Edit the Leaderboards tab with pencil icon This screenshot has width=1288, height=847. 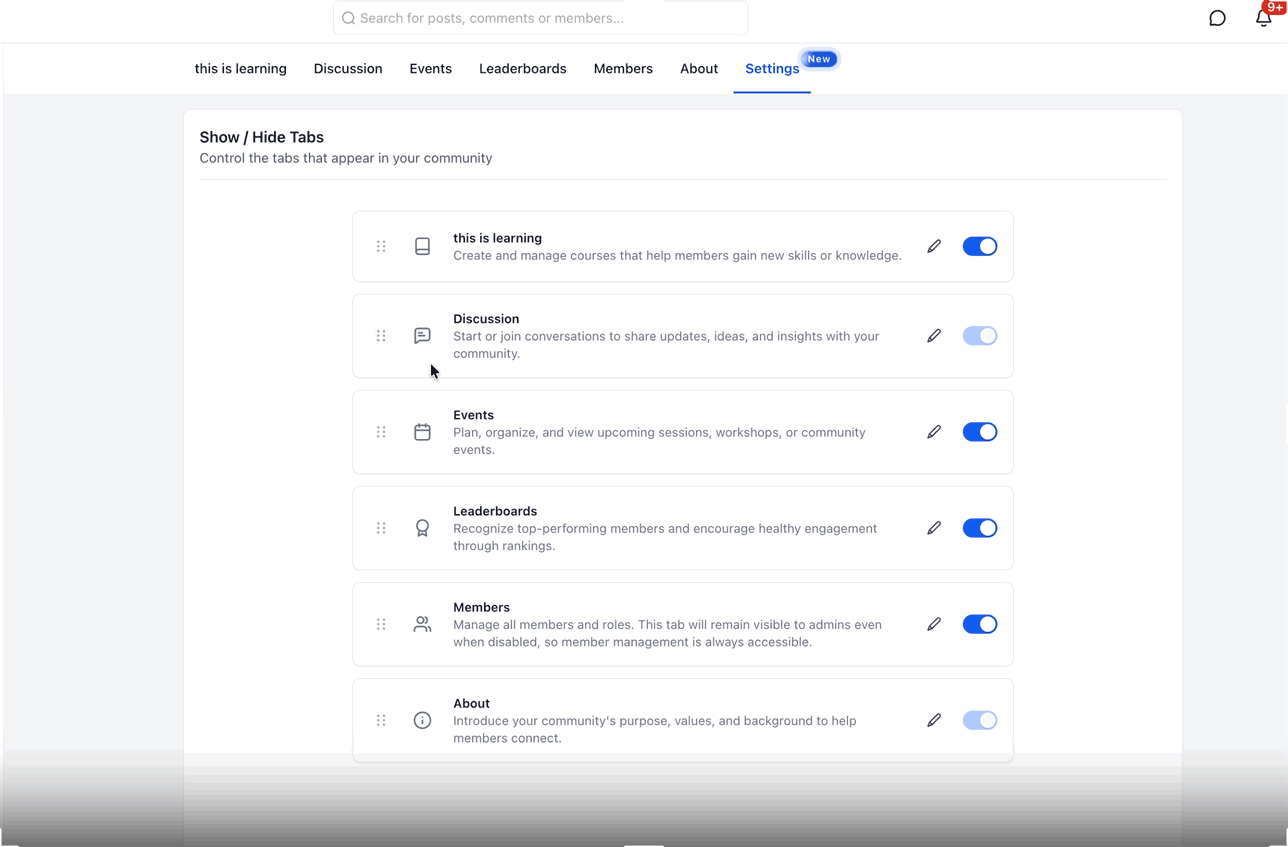pos(934,528)
